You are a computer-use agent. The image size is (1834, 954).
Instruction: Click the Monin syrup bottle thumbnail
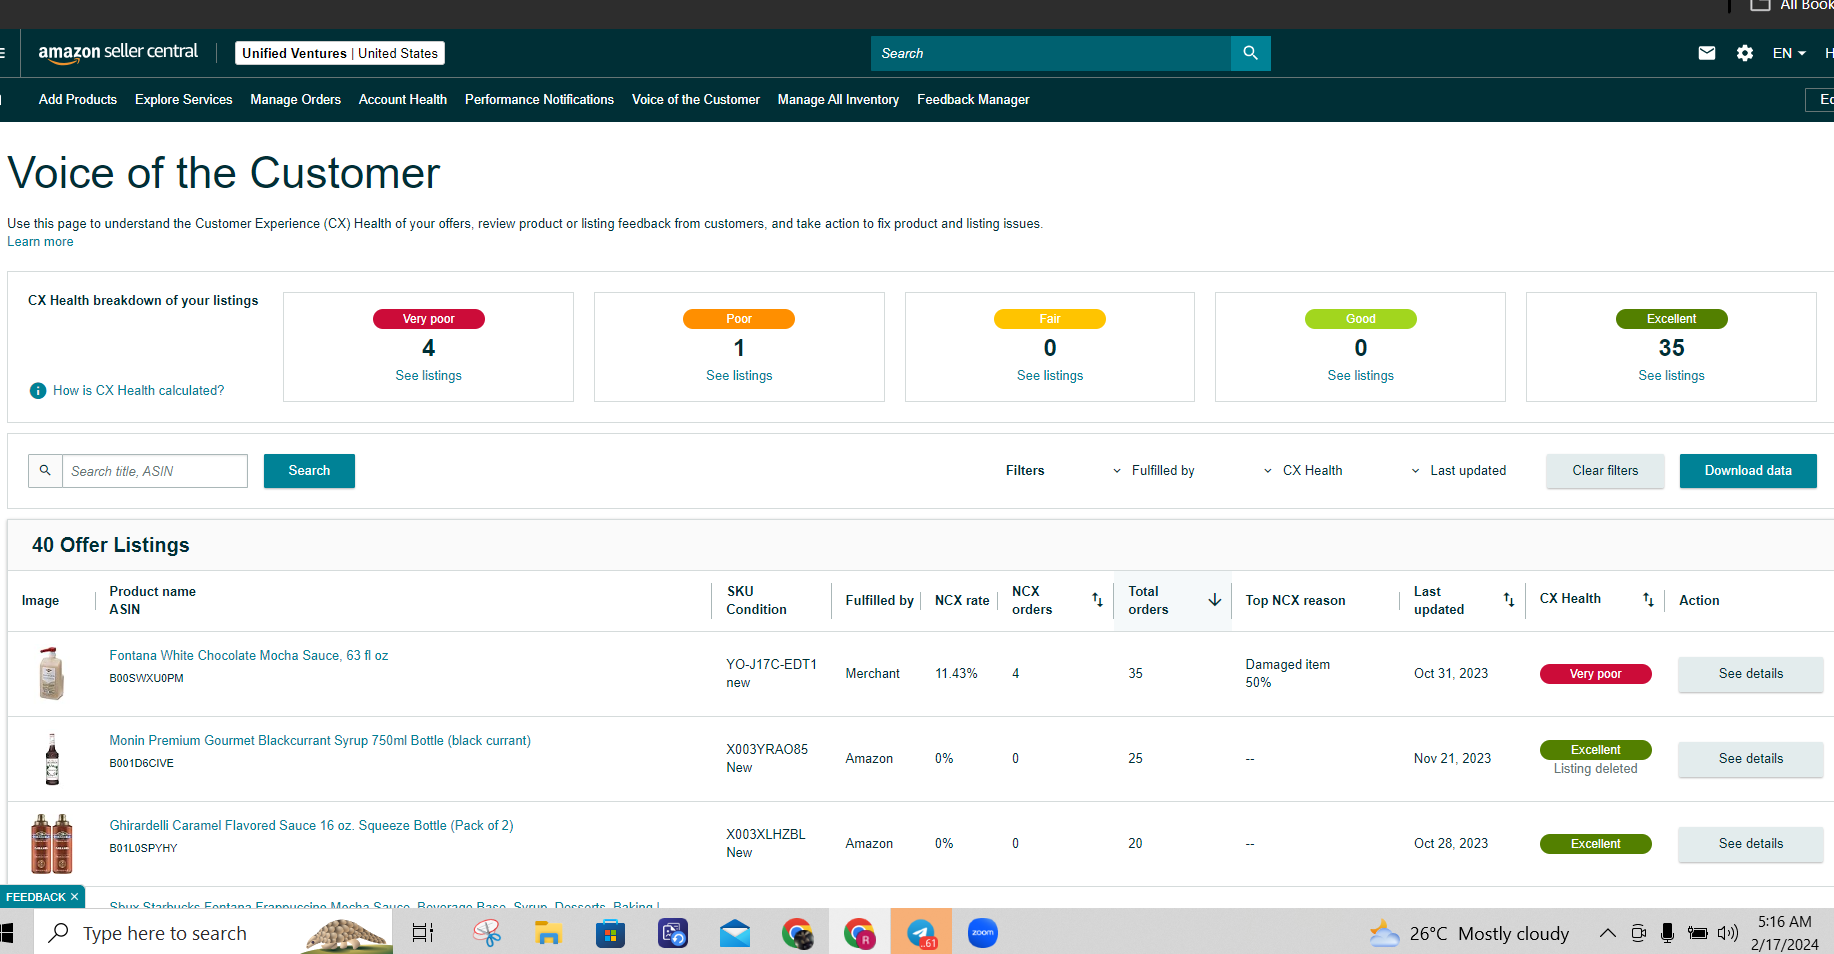coord(52,759)
